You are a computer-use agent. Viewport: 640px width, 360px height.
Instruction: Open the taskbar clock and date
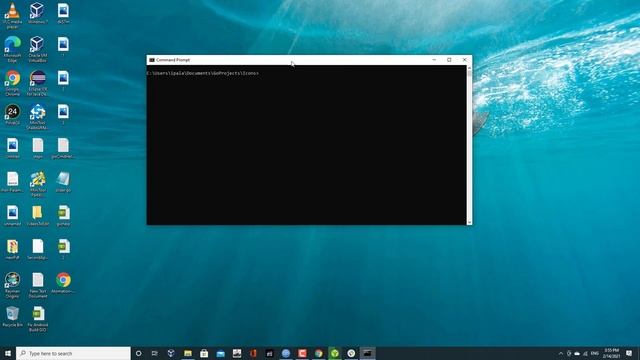click(x=611, y=353)
